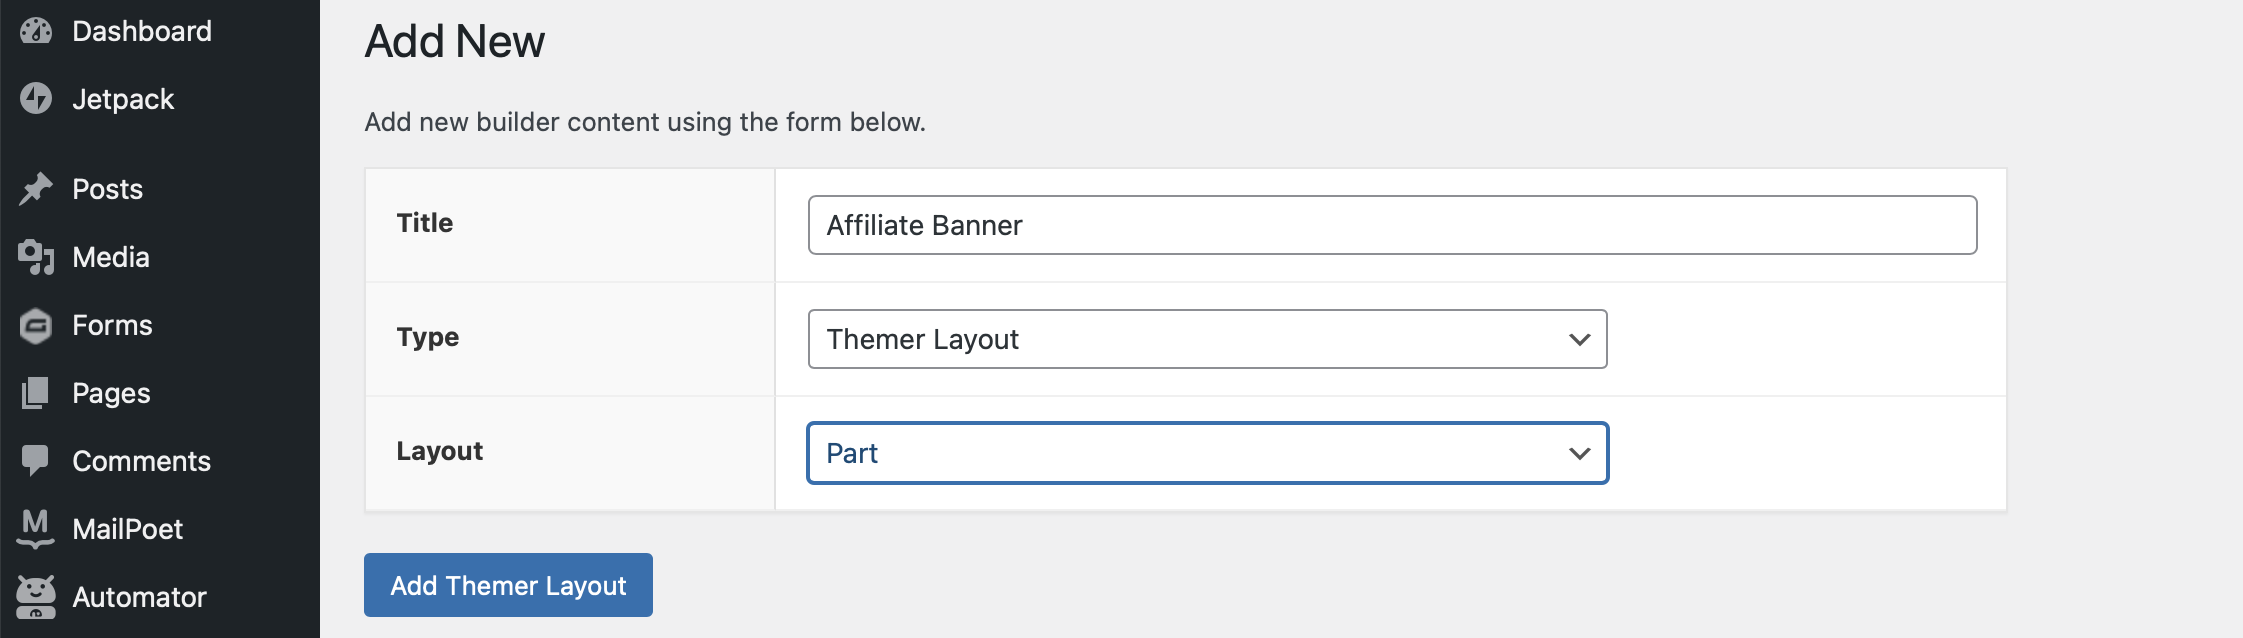2243x638 pixels.
Task: Select the MailPoet menu label
Action: point(128,528)
